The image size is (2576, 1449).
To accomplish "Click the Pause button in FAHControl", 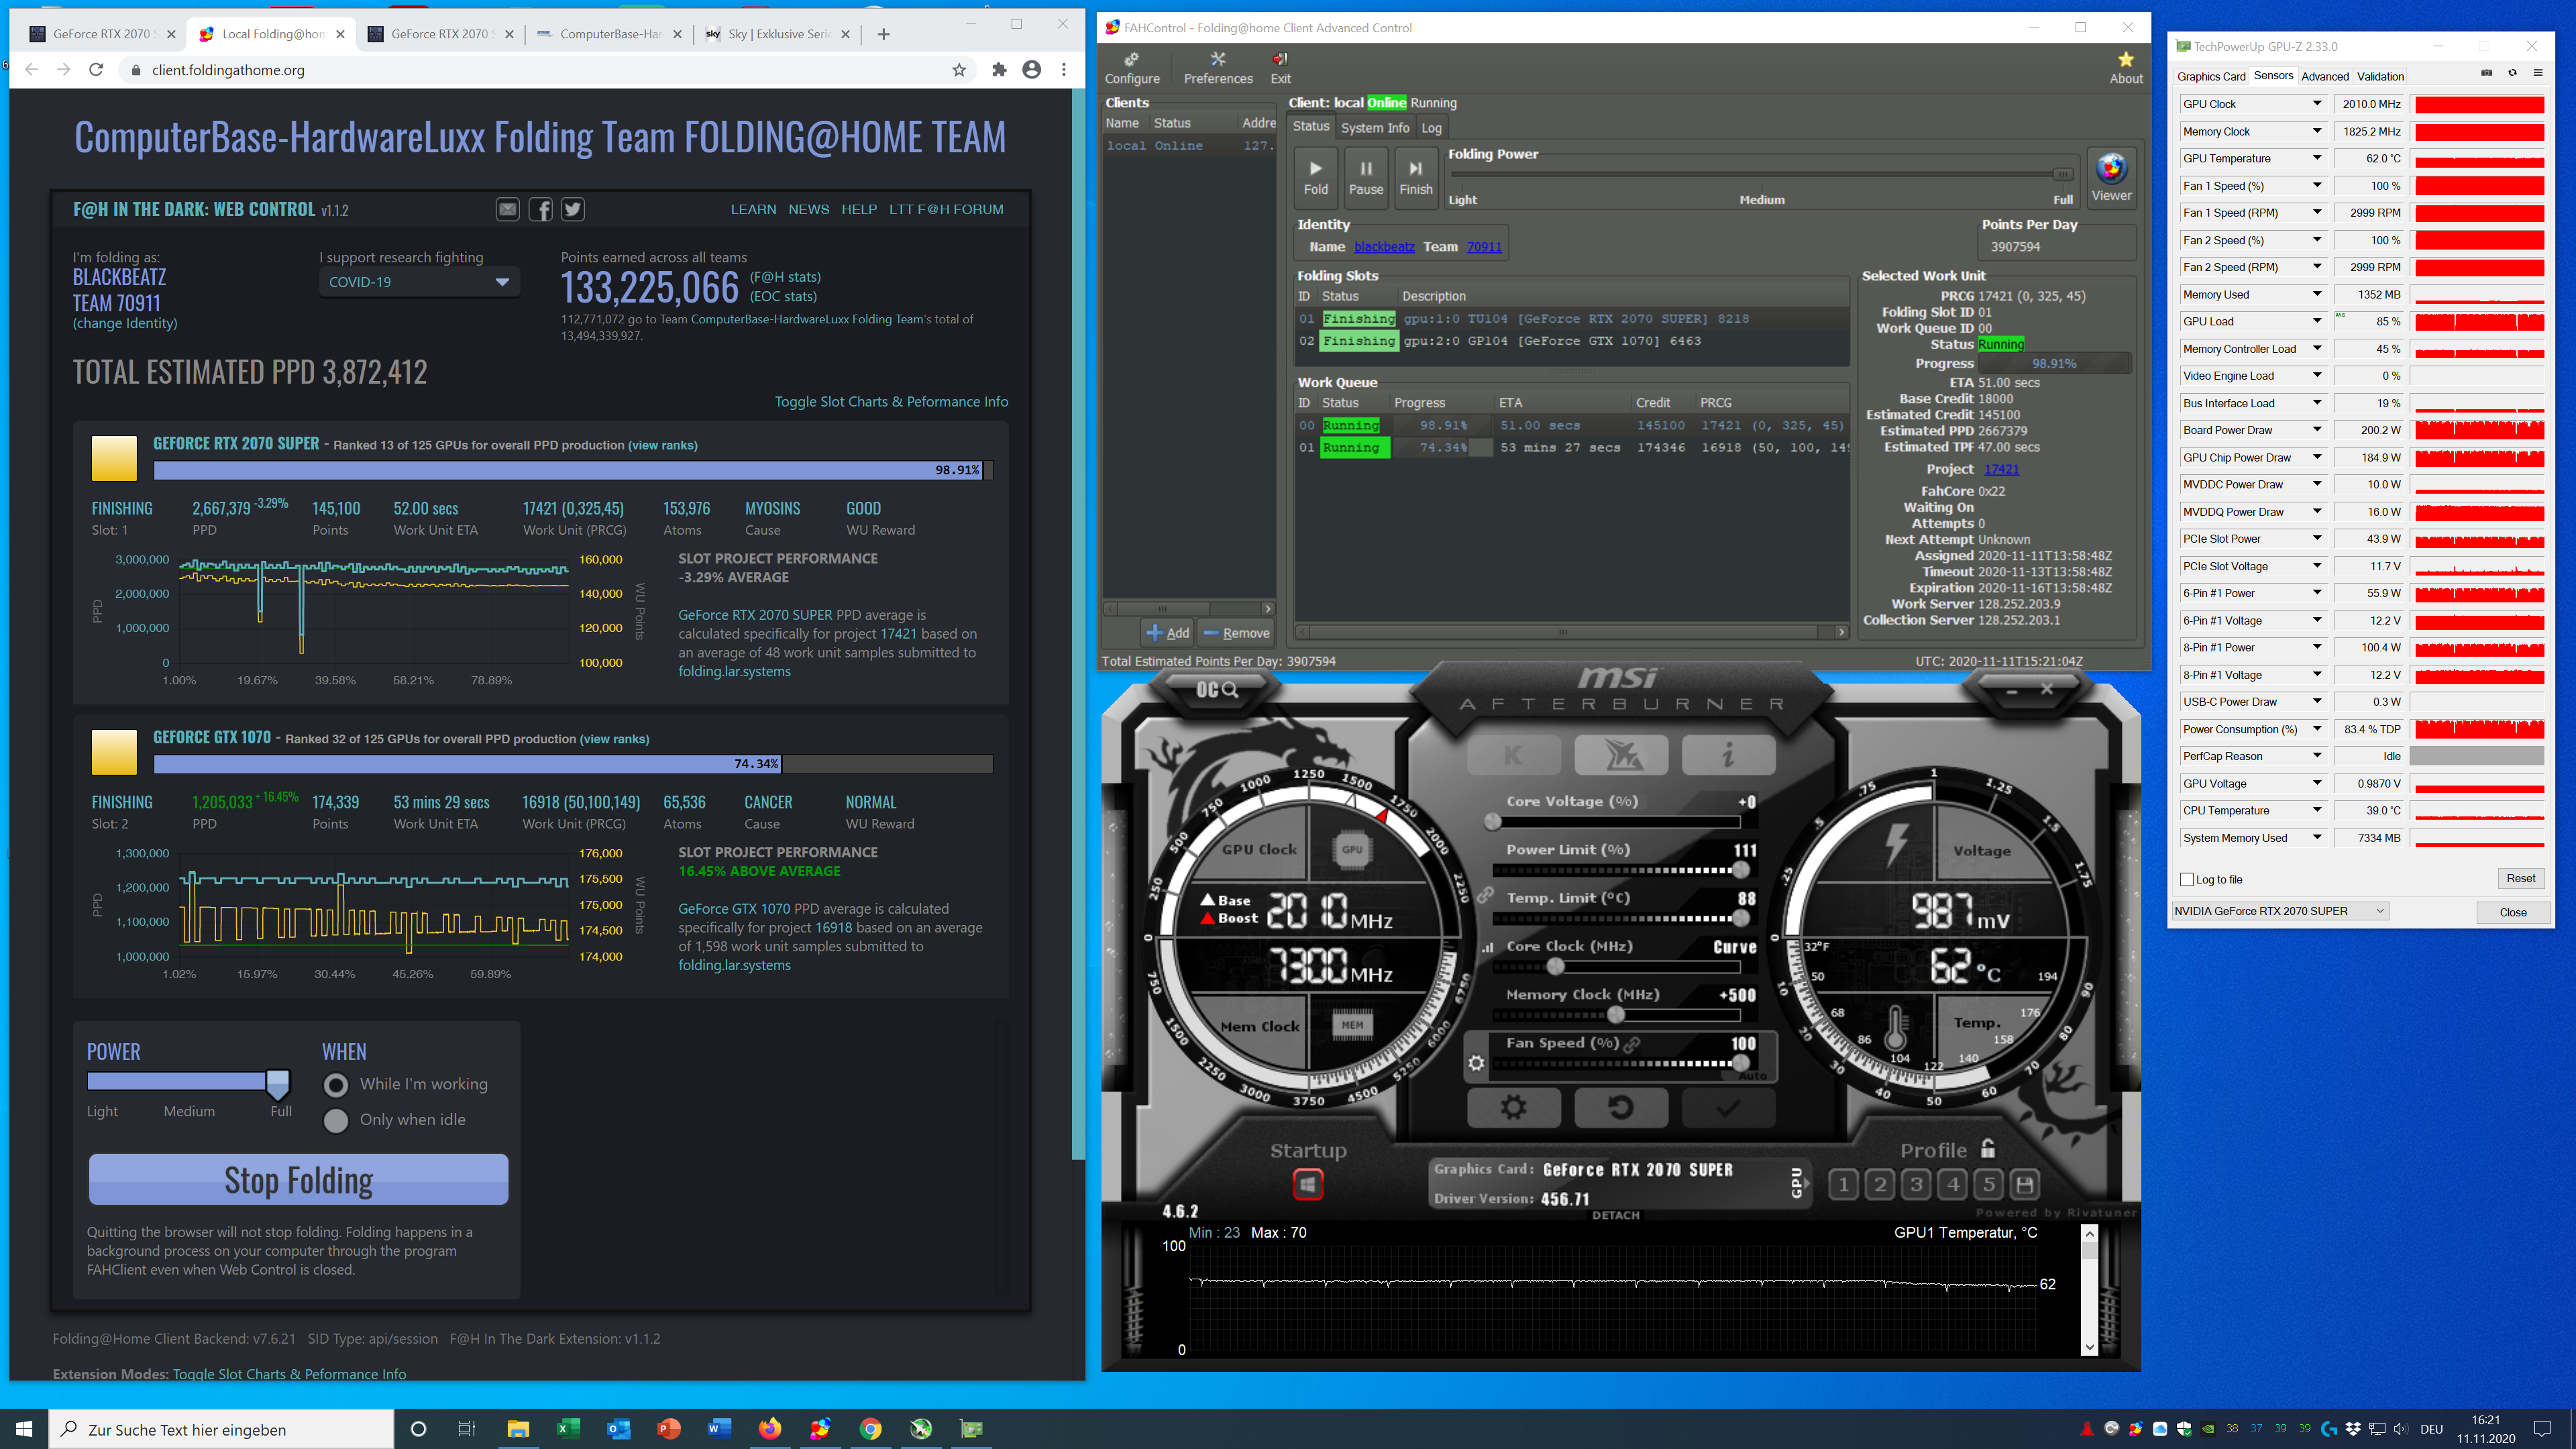I will click(x=1365, y=177).
